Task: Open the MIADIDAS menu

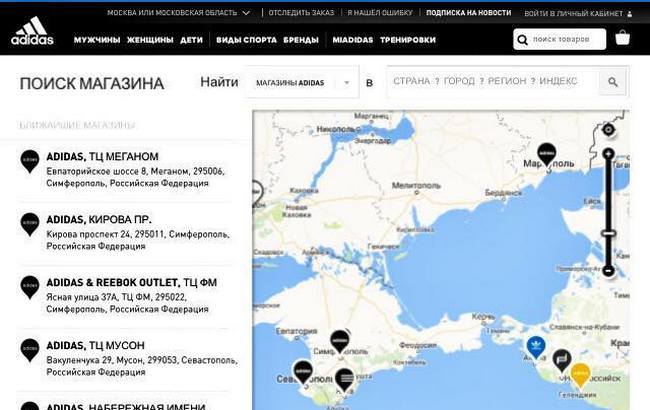Action: (353, 40)
